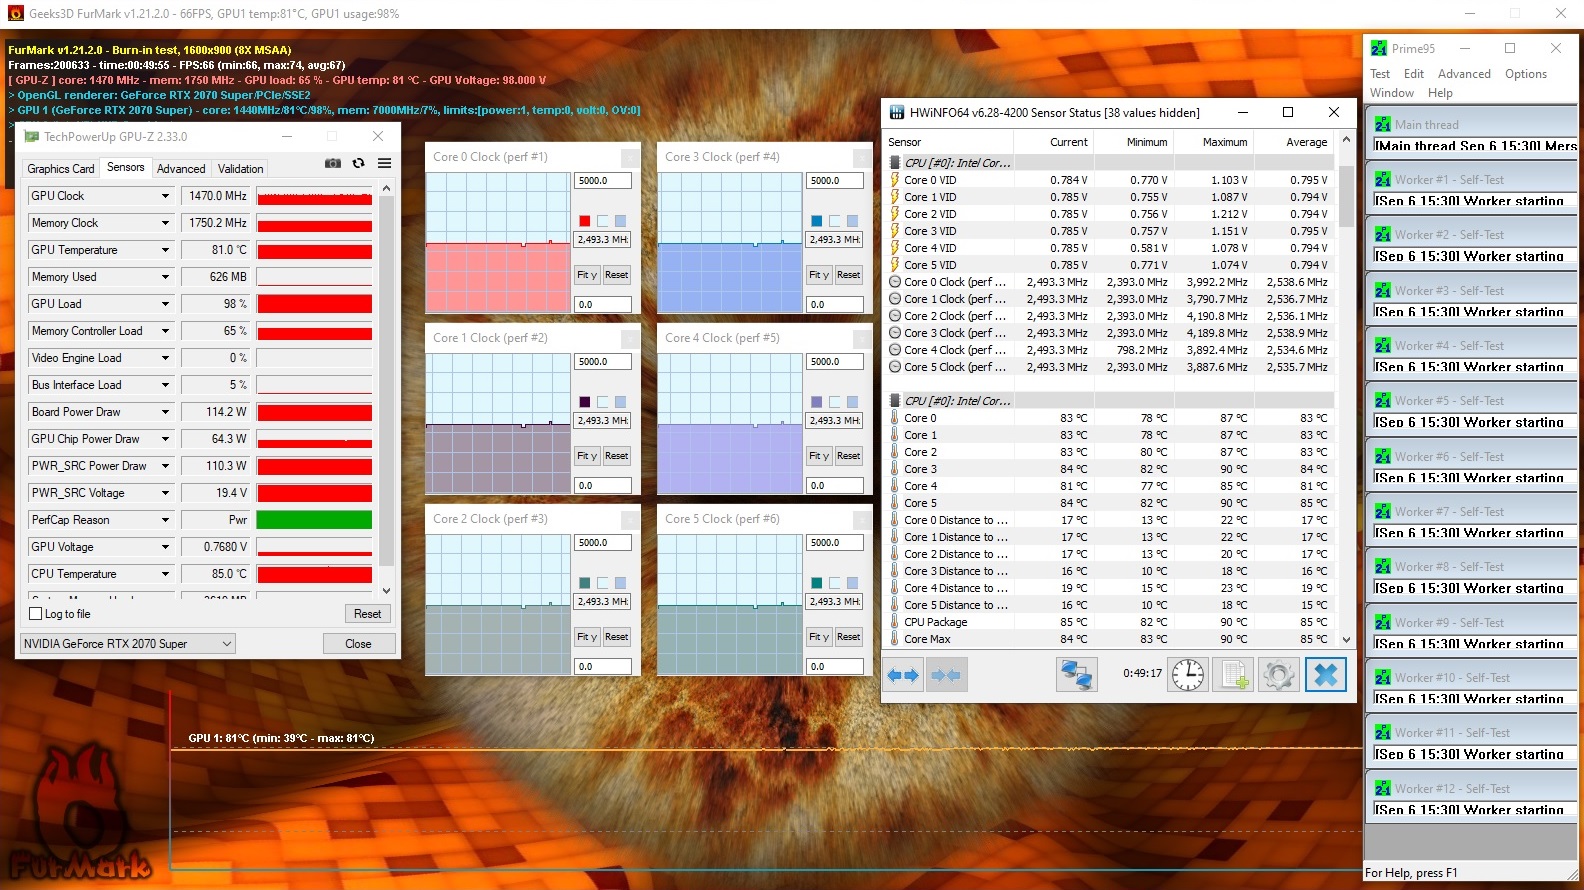This screenshot has width=1584, height=890.
Task: Close the Core 0 Clock graph window
Action: [630, 157]
